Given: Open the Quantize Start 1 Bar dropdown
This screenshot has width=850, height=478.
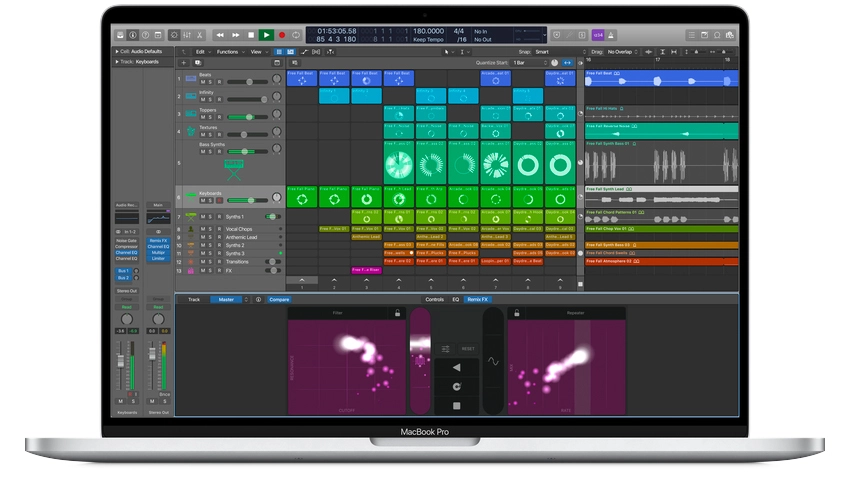Looking at the screenshot, I should pyautogui.click(x=530, y=63).
